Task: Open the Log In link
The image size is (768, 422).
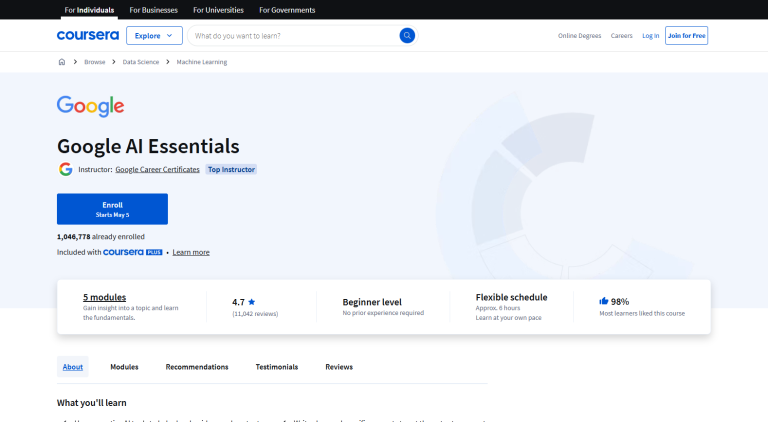Action: click(650, 36)
